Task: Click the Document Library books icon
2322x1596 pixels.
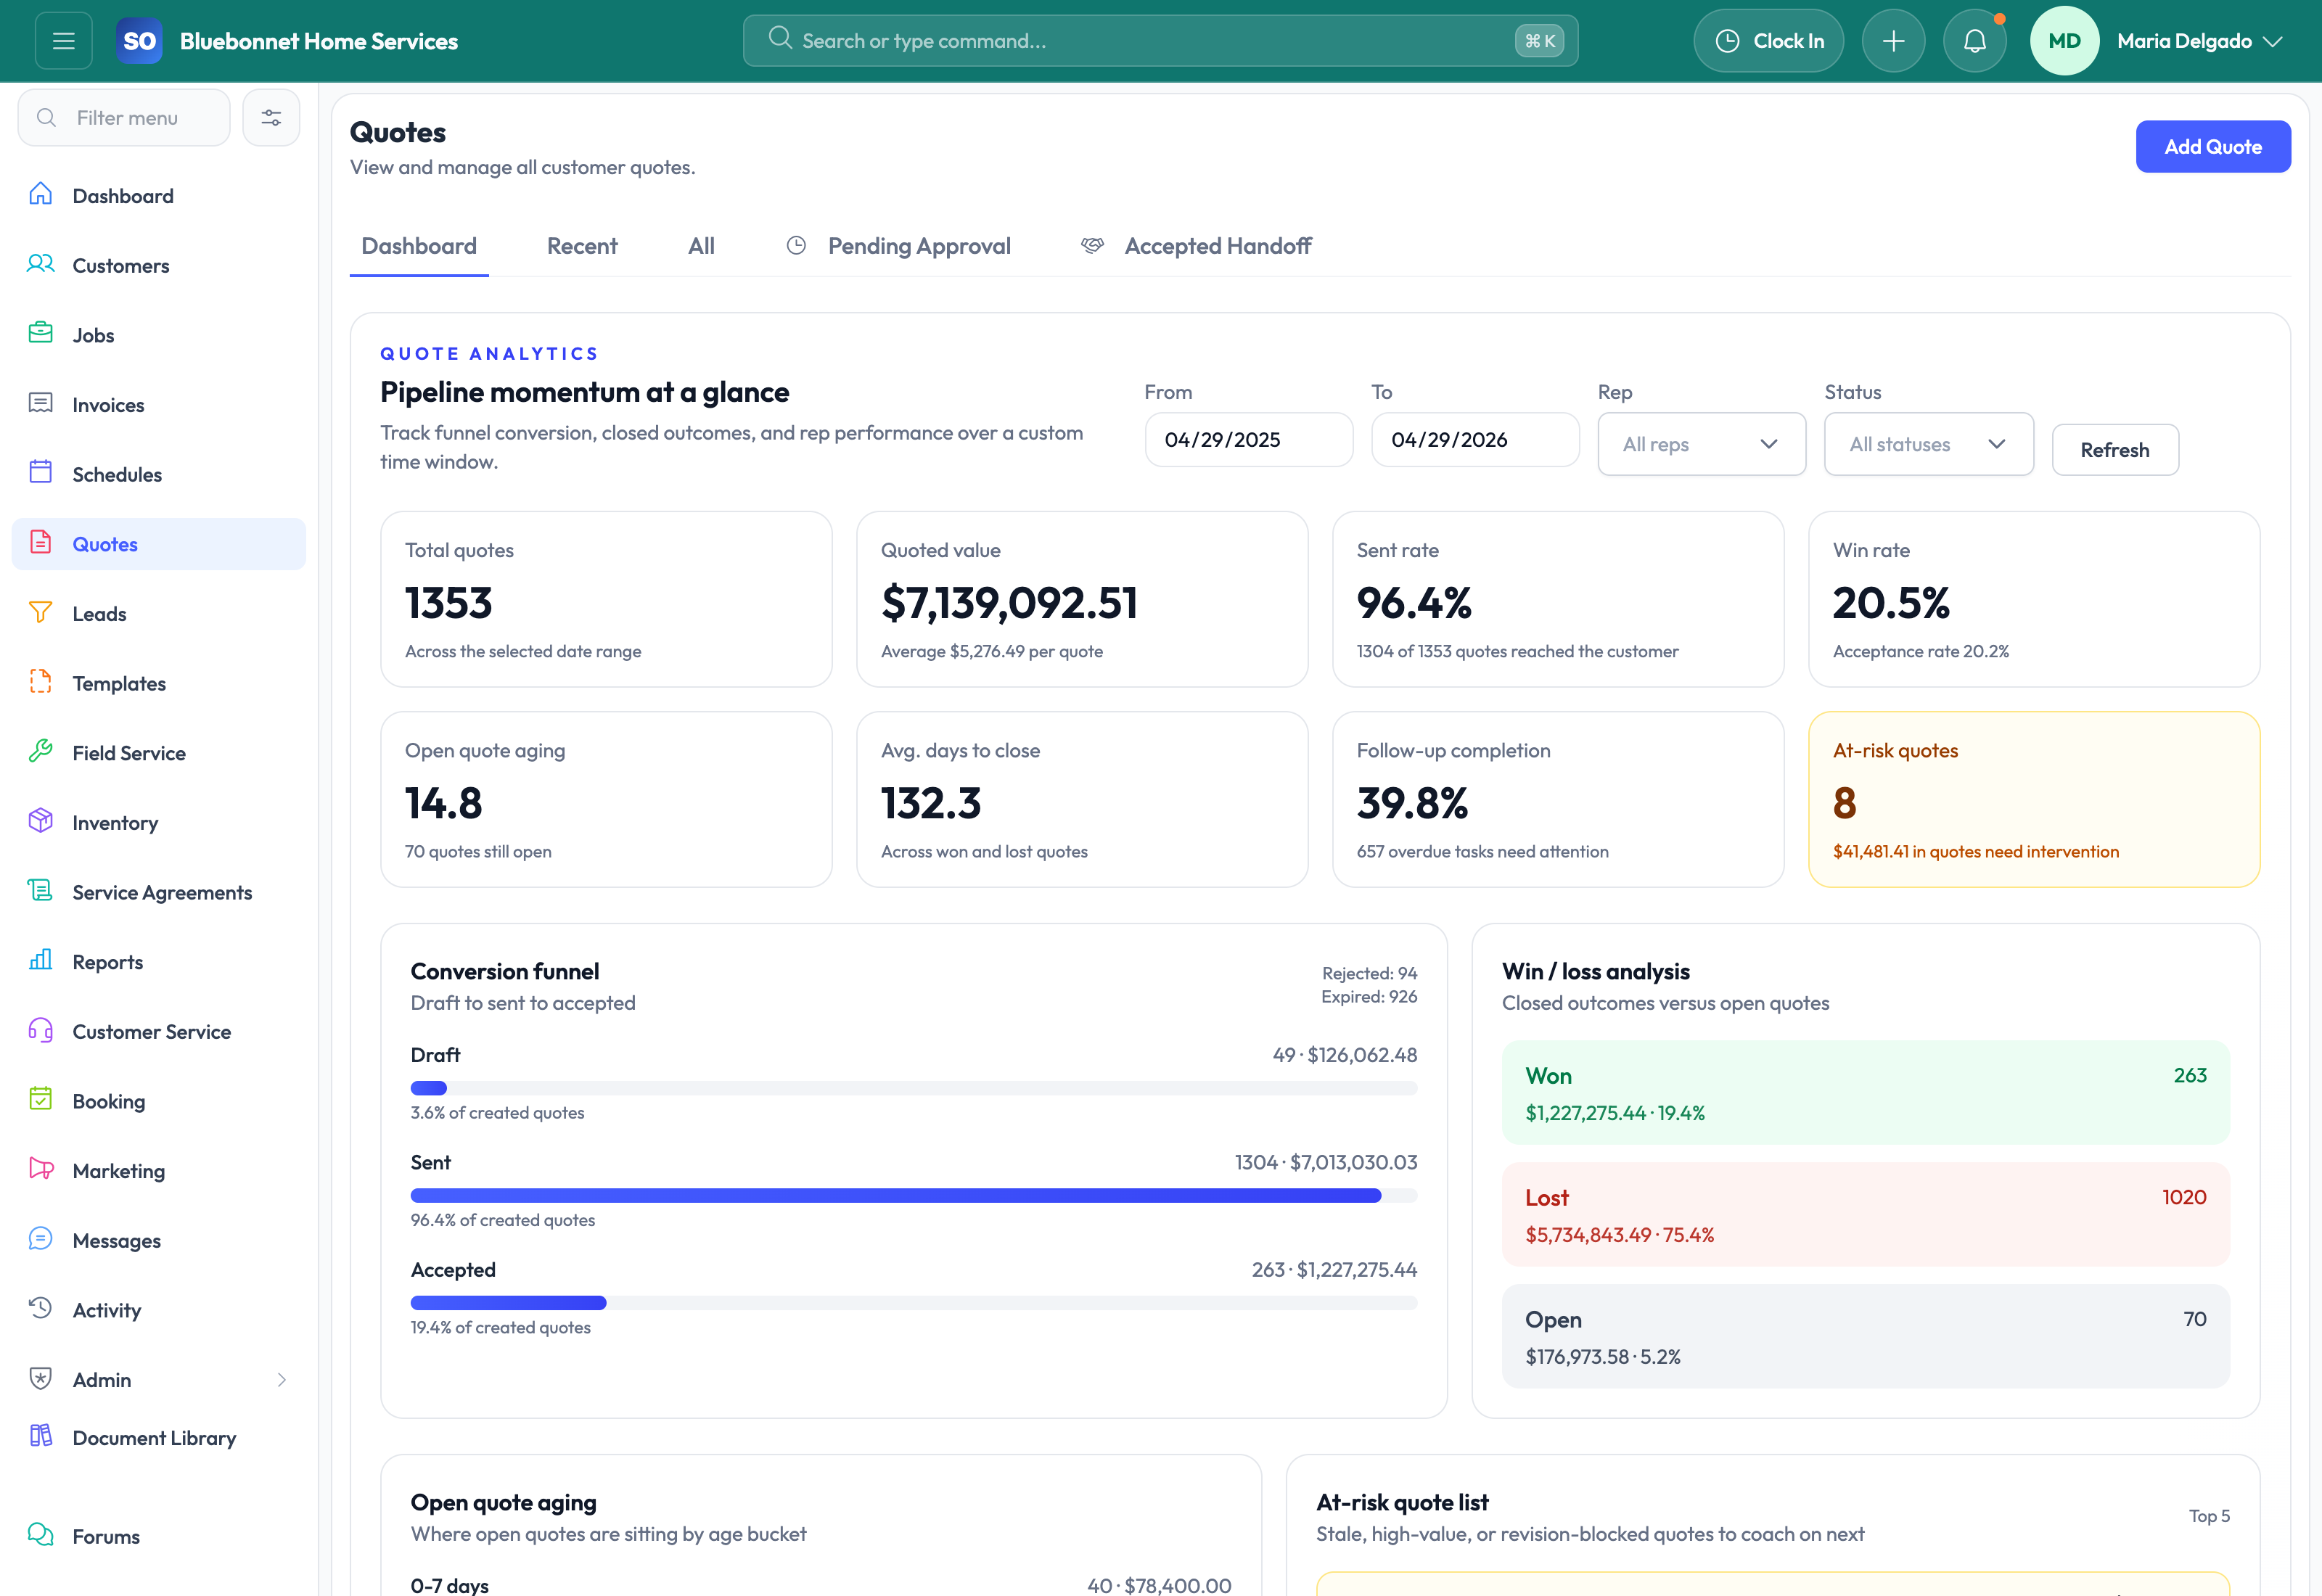Action: (x=41, y=1437)
